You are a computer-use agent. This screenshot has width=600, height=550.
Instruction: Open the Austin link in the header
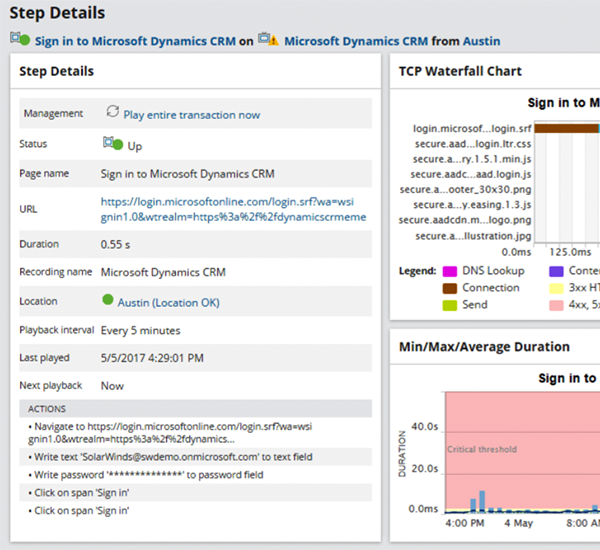[481, 41]
